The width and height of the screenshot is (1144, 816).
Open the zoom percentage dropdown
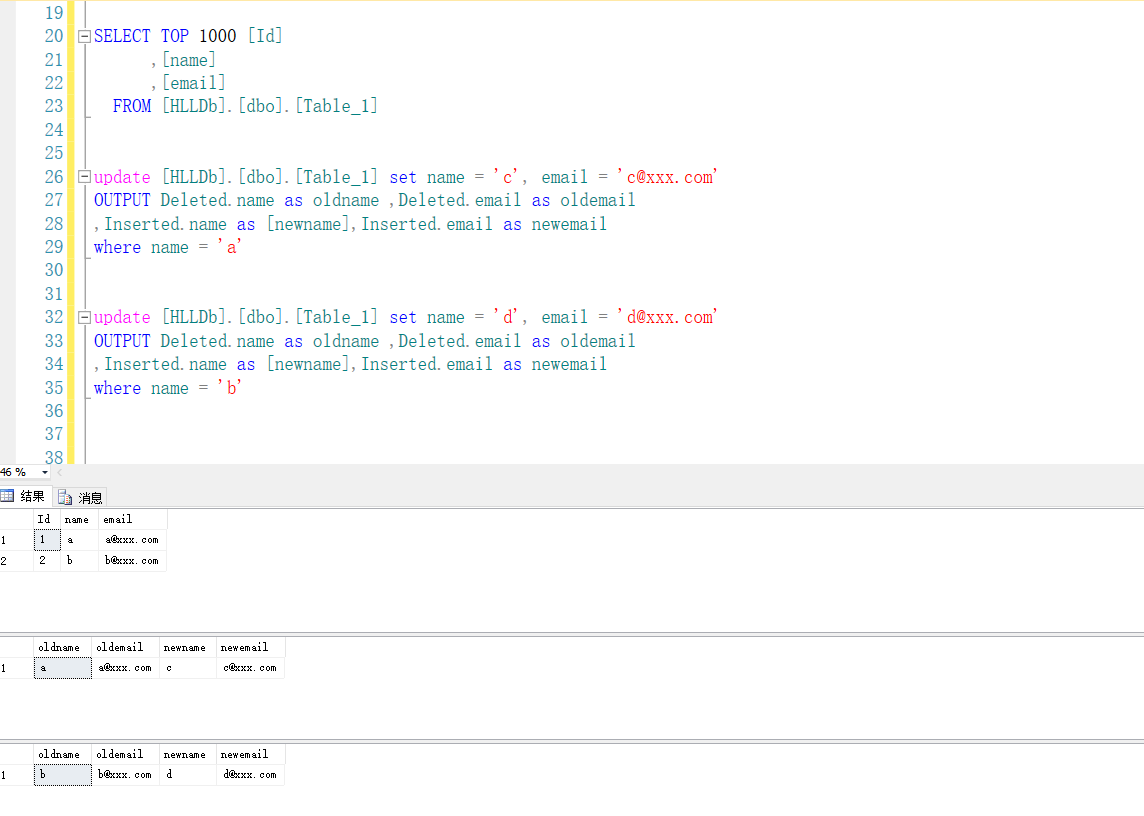[x=45, y=472]
